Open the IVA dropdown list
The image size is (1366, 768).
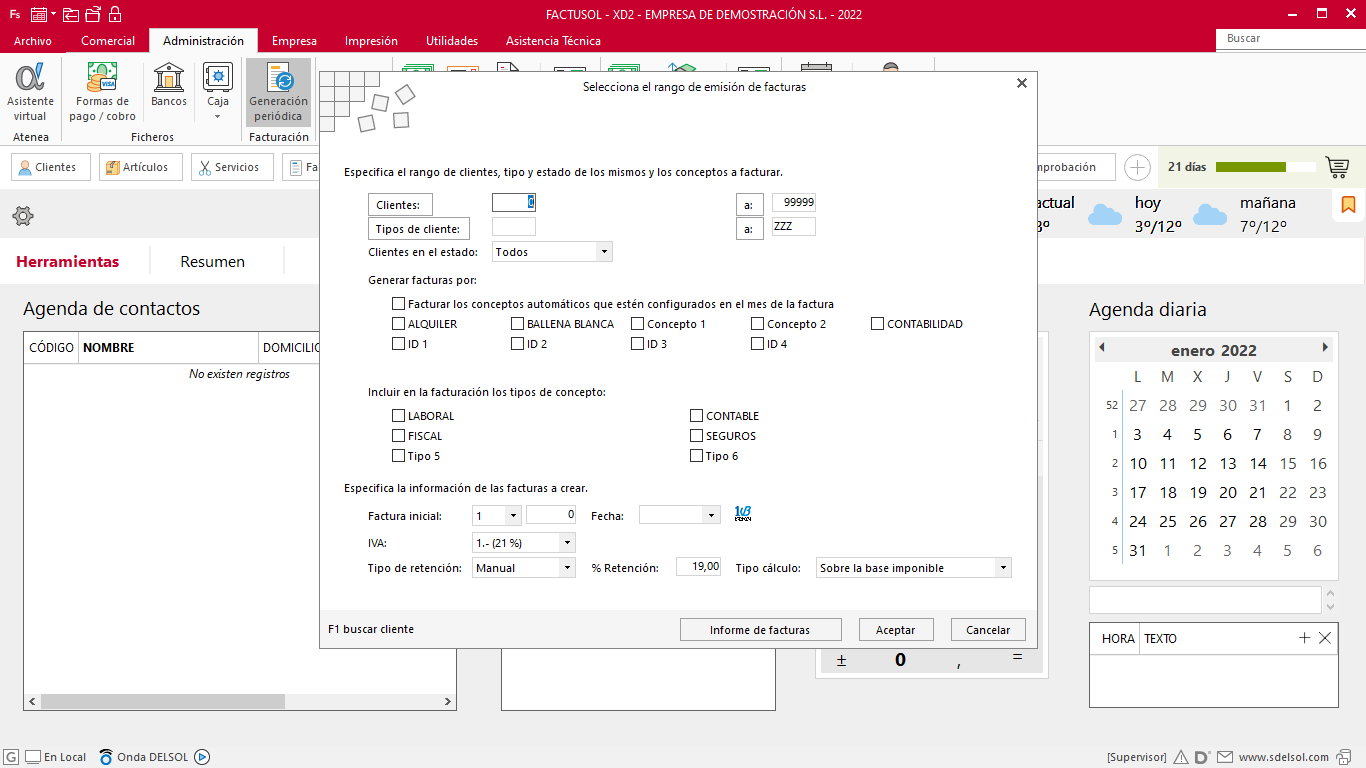(567, 542)
